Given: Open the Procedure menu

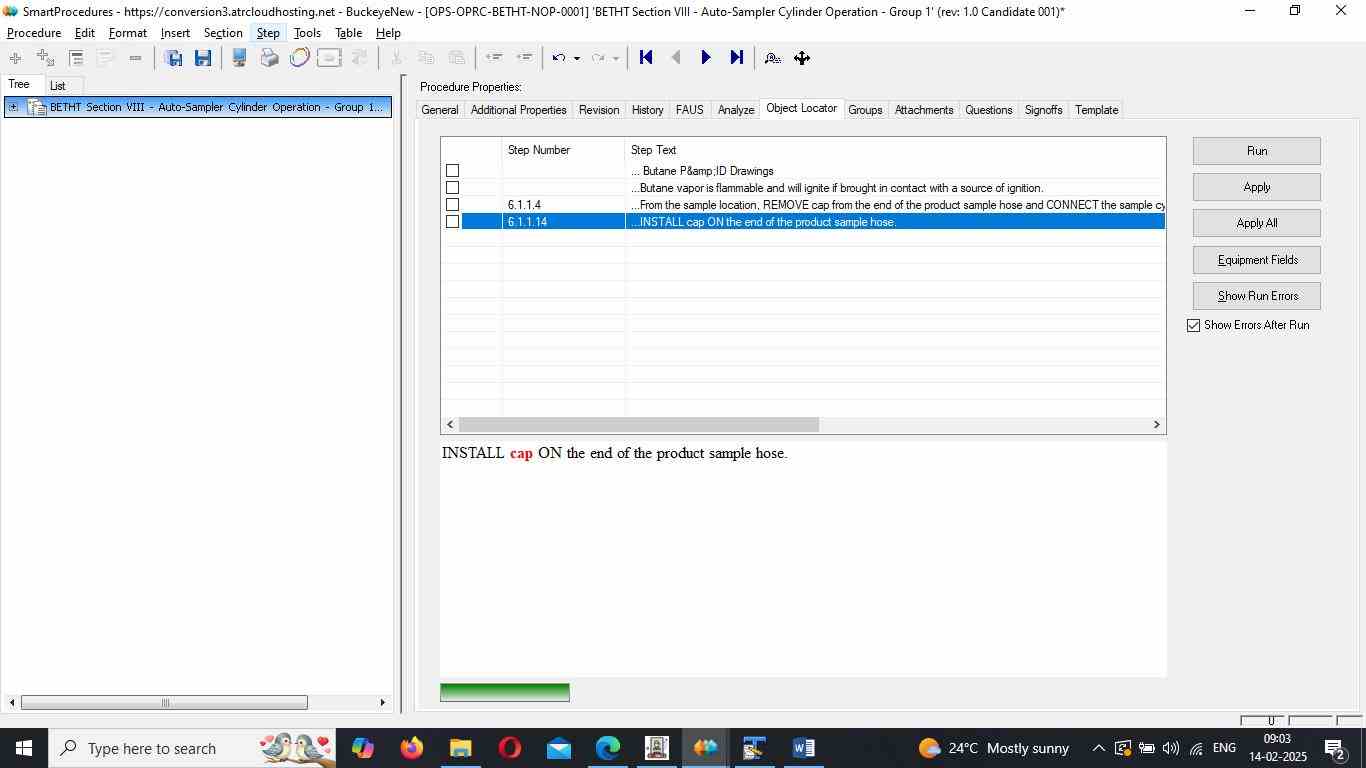Looking at the screenshot, I should pyautogui.click(x=34, y=33).
